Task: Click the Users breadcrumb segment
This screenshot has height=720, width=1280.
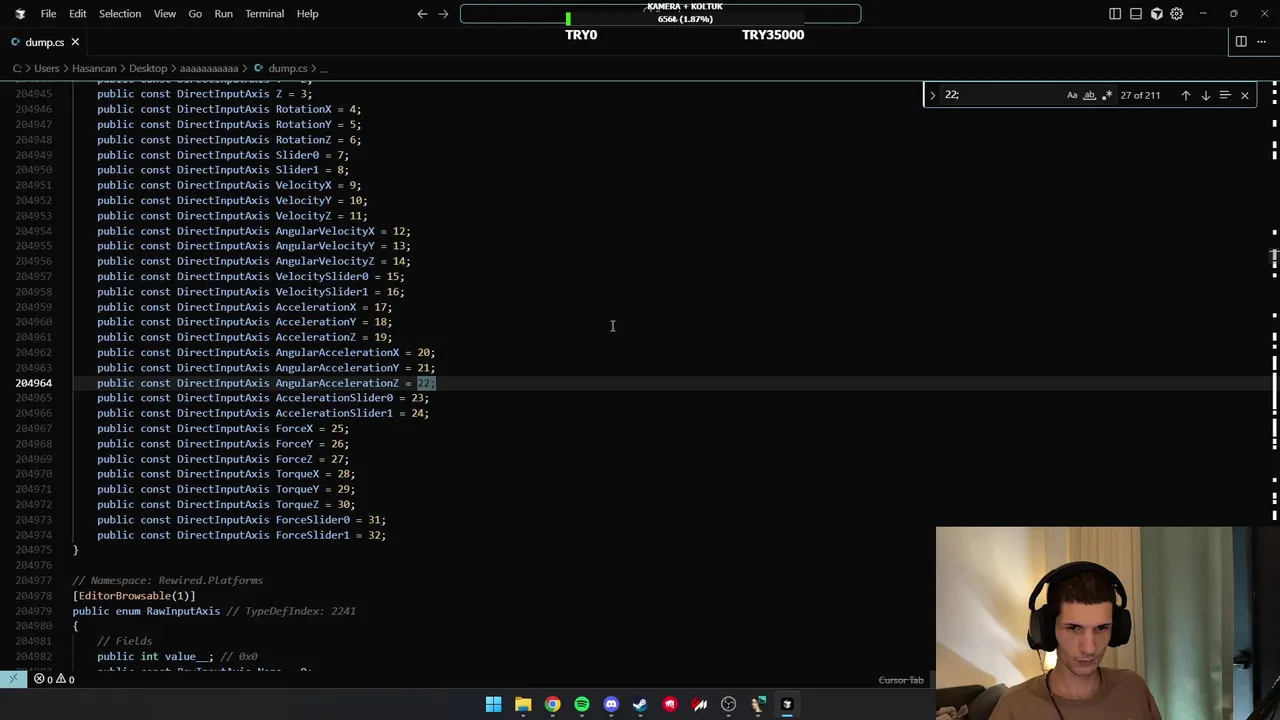Action: (x=47, y=69)
